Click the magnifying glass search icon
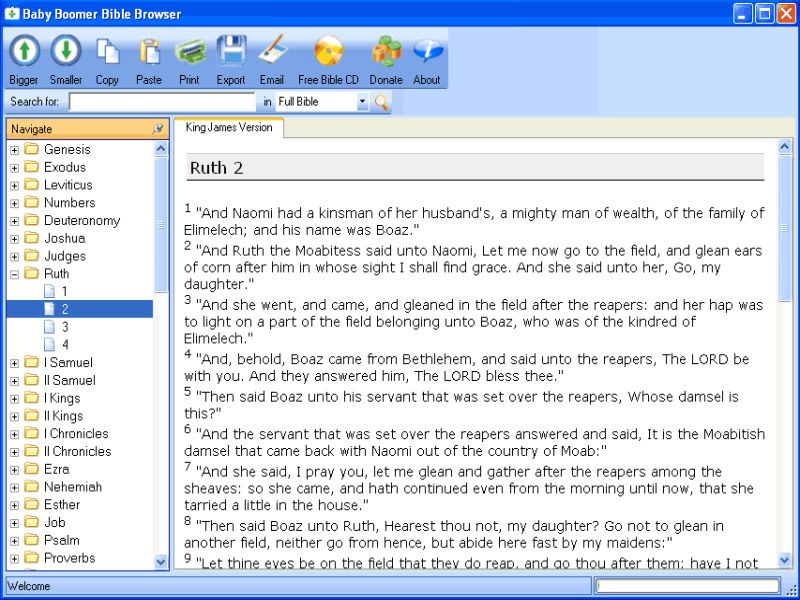This screenshot has height=600, width=800. coord(381,102)
